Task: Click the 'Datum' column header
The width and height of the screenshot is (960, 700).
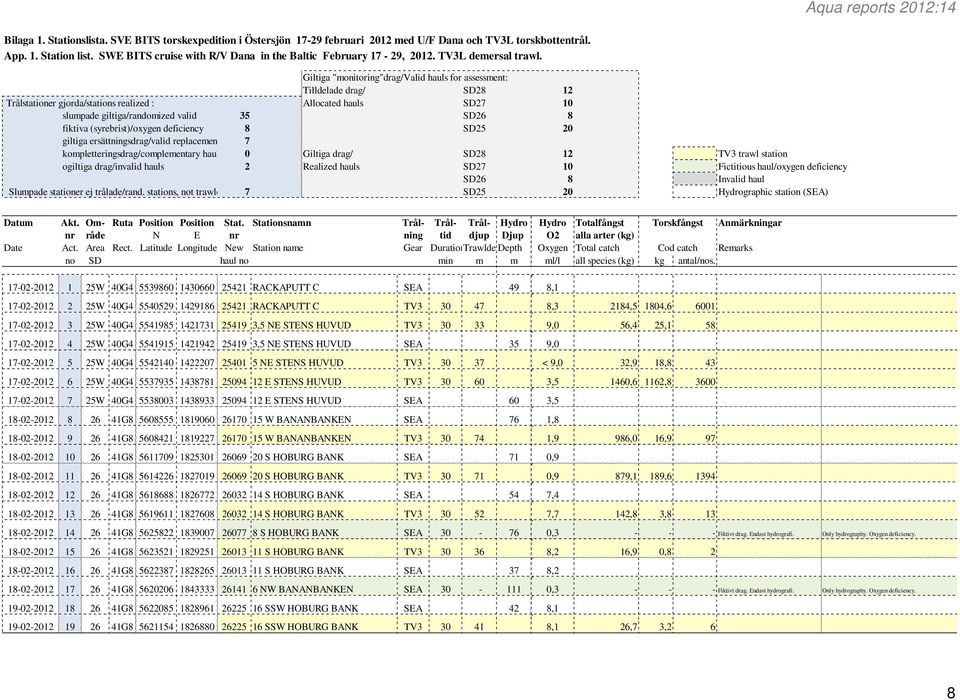Action: click(18, 223)
